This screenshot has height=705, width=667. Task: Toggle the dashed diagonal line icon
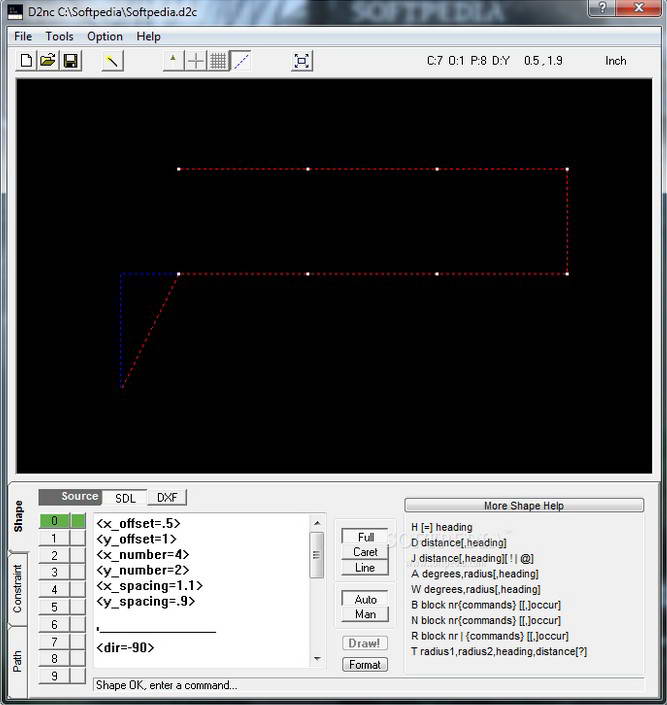click(241, 61)
